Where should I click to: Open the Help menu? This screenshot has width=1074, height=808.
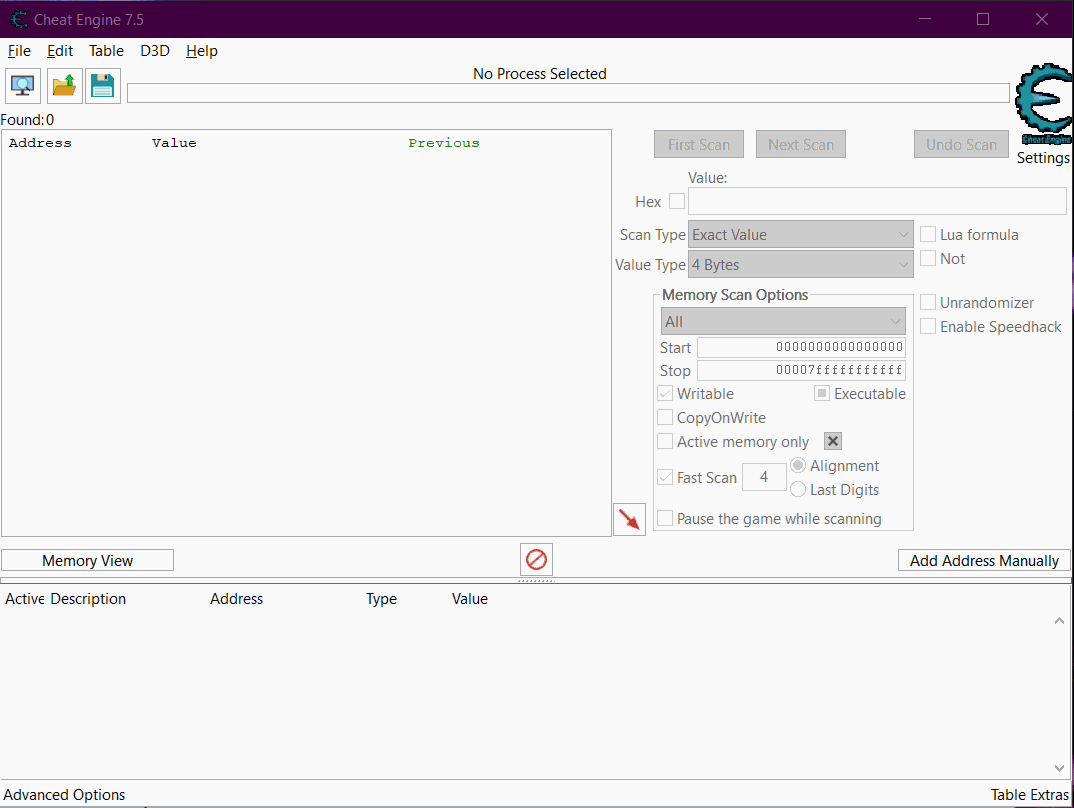coord(201,51)
